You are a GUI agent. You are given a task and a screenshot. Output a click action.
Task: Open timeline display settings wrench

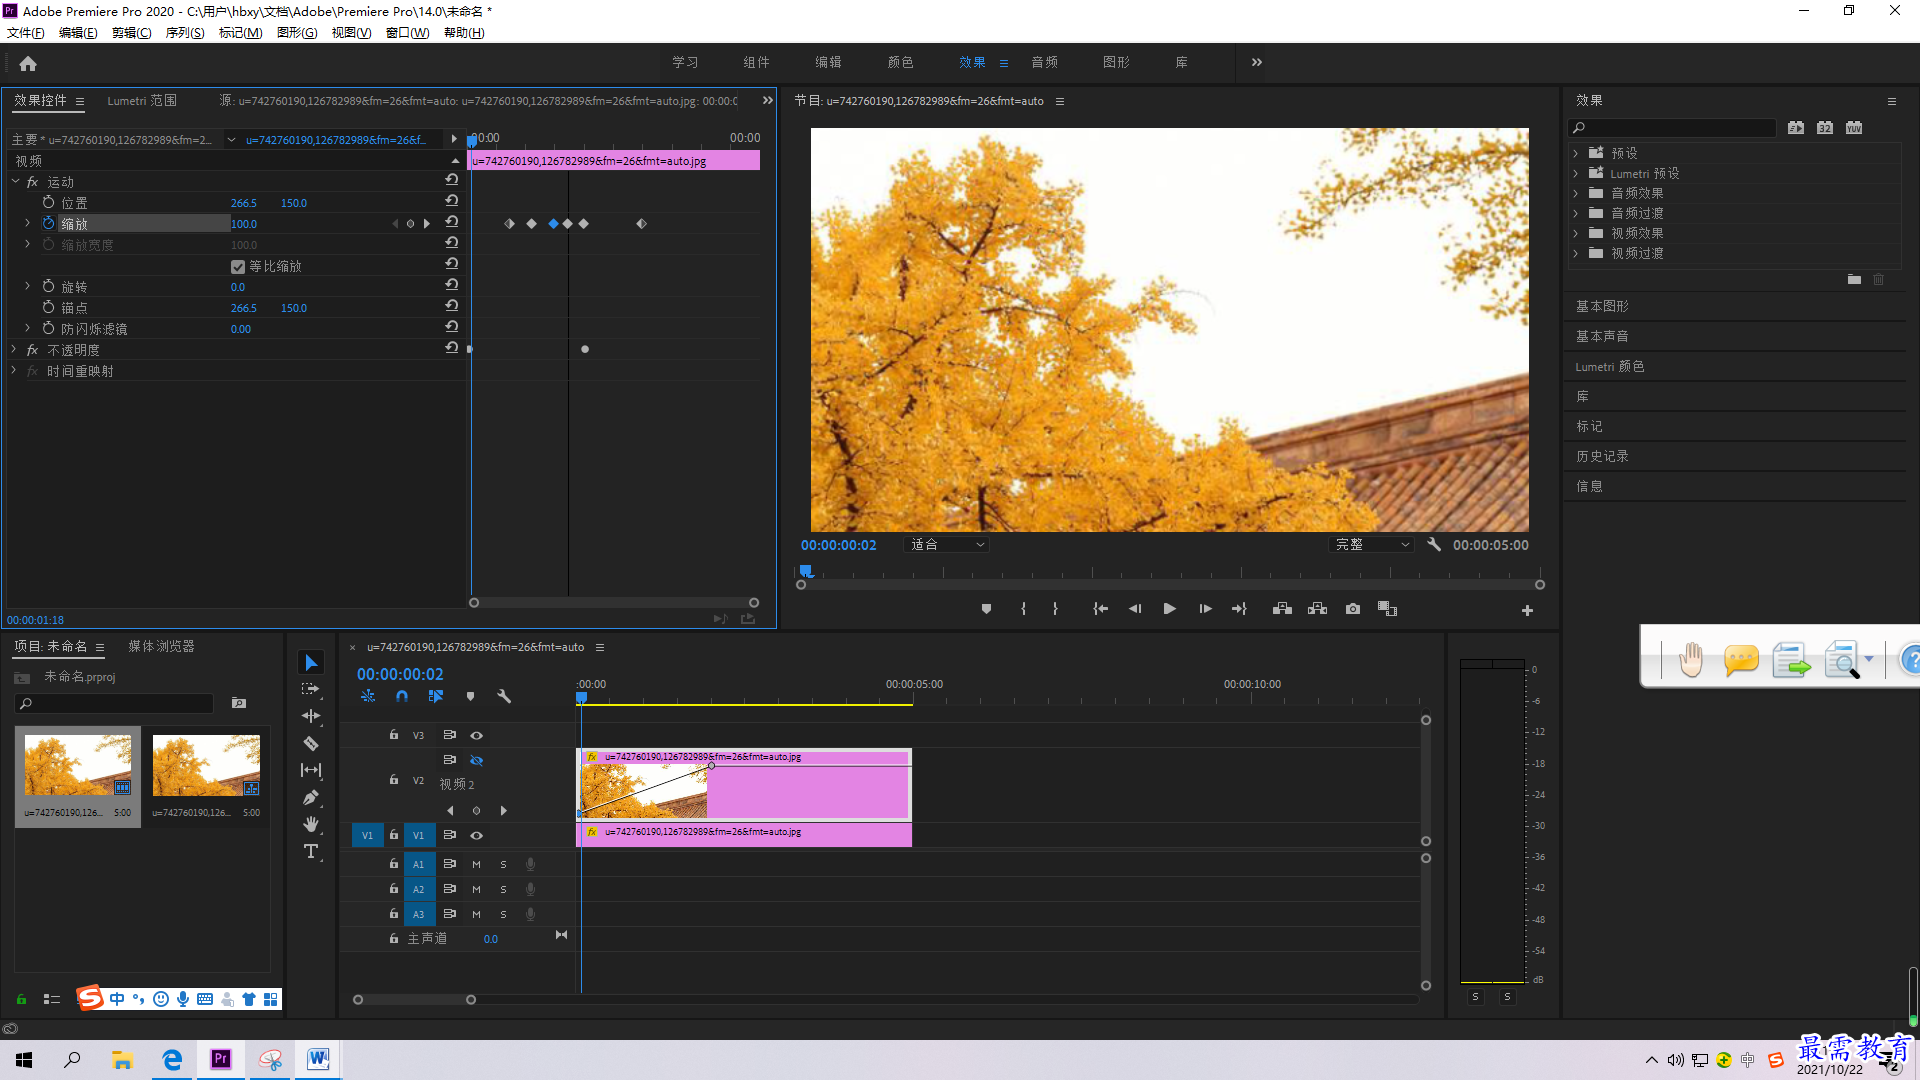pyautogui.click(x=504, y=697)
